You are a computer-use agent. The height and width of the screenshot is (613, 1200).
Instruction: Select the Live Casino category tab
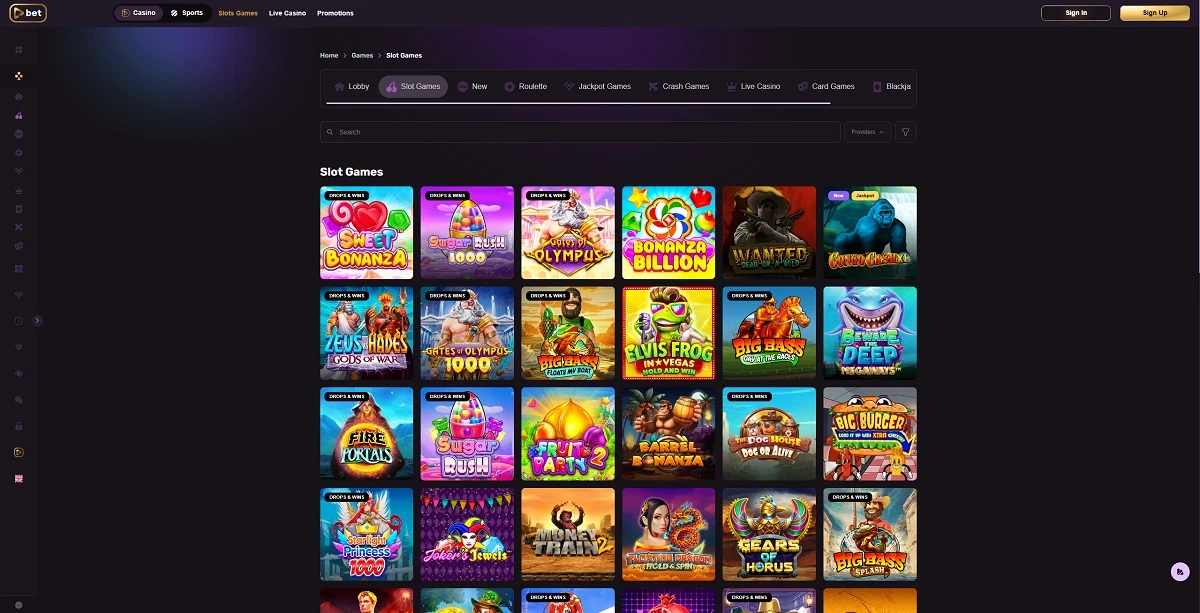pyautogui.click(x=754, y=87)
